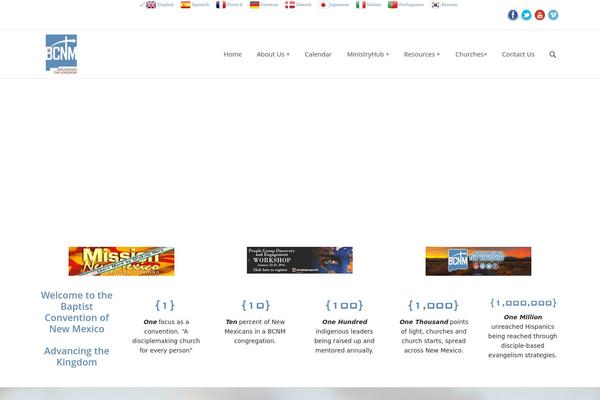Click the {1,000,000} heading
The height and width of the screenshot is (400, 600).
click(523, 303)
